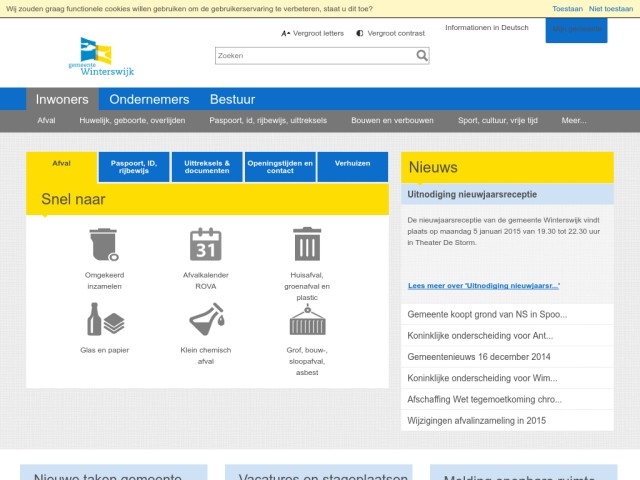Open the Glas en papier icon
The image size is (640, 480).
(104, 320)
